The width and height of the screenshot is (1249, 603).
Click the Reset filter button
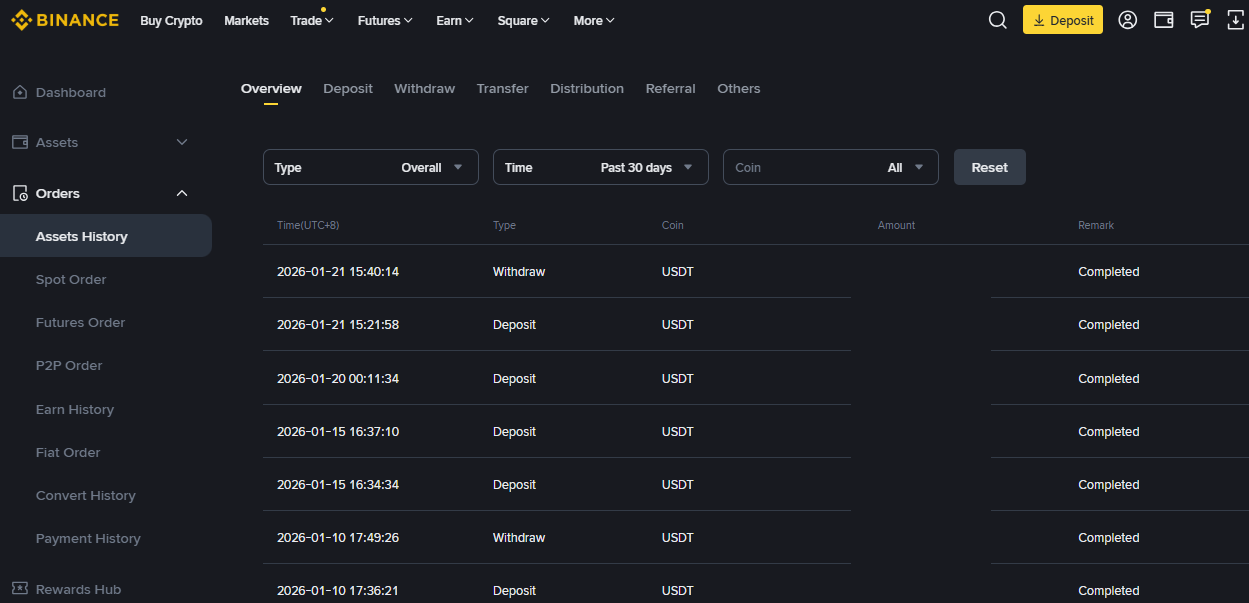pos(989,167)
